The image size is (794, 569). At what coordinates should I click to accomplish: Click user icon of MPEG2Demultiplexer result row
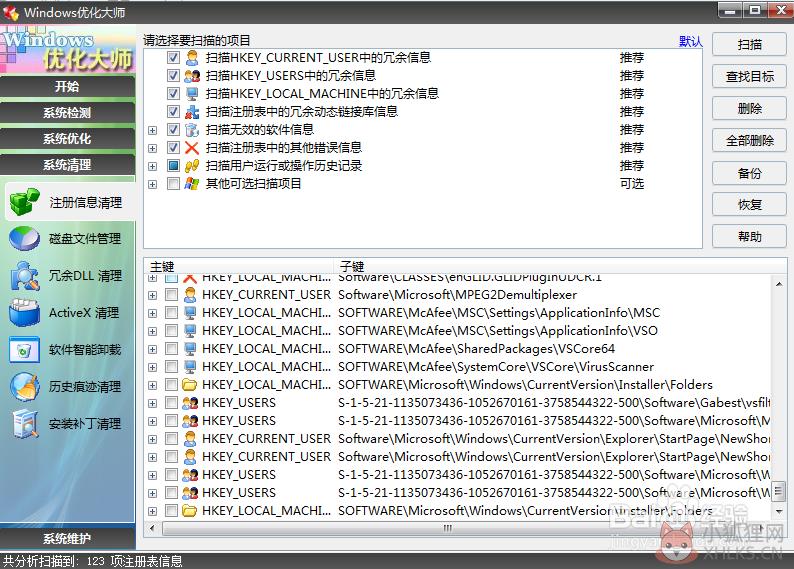(x=190, y=295)
